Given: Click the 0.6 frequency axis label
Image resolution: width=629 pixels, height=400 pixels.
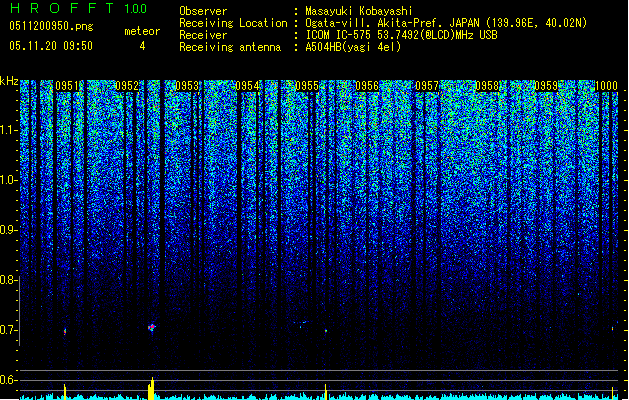Looking at the screenshot, I should click(8, 380).
